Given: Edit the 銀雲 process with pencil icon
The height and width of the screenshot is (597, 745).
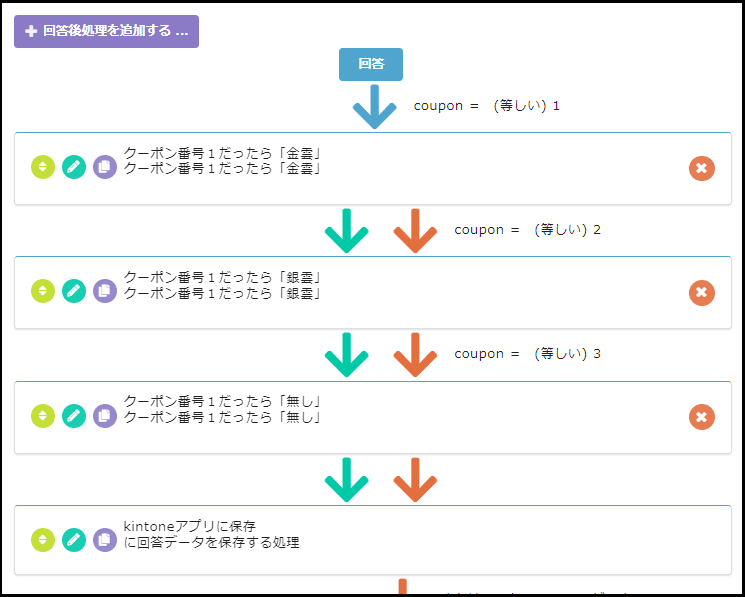Looking at the screenshot, I should point(74,291).
